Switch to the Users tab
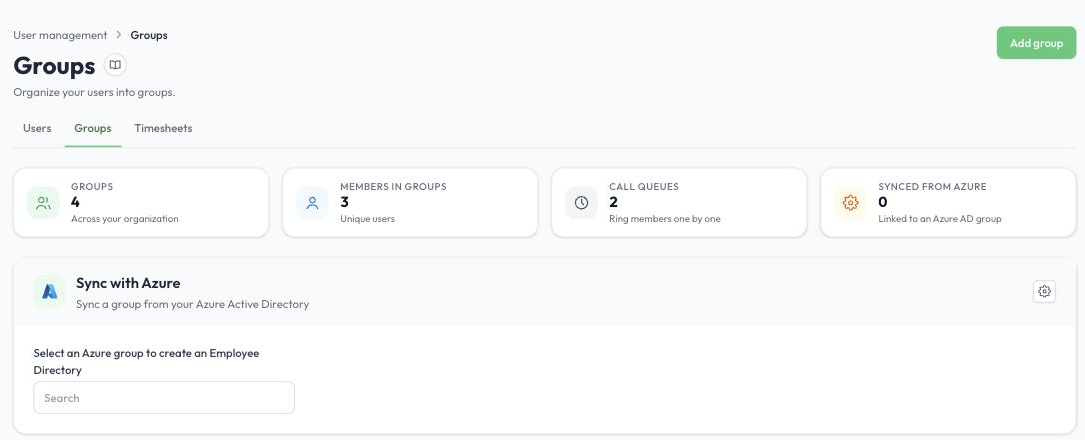1085x440 pixels. [37, 128]
